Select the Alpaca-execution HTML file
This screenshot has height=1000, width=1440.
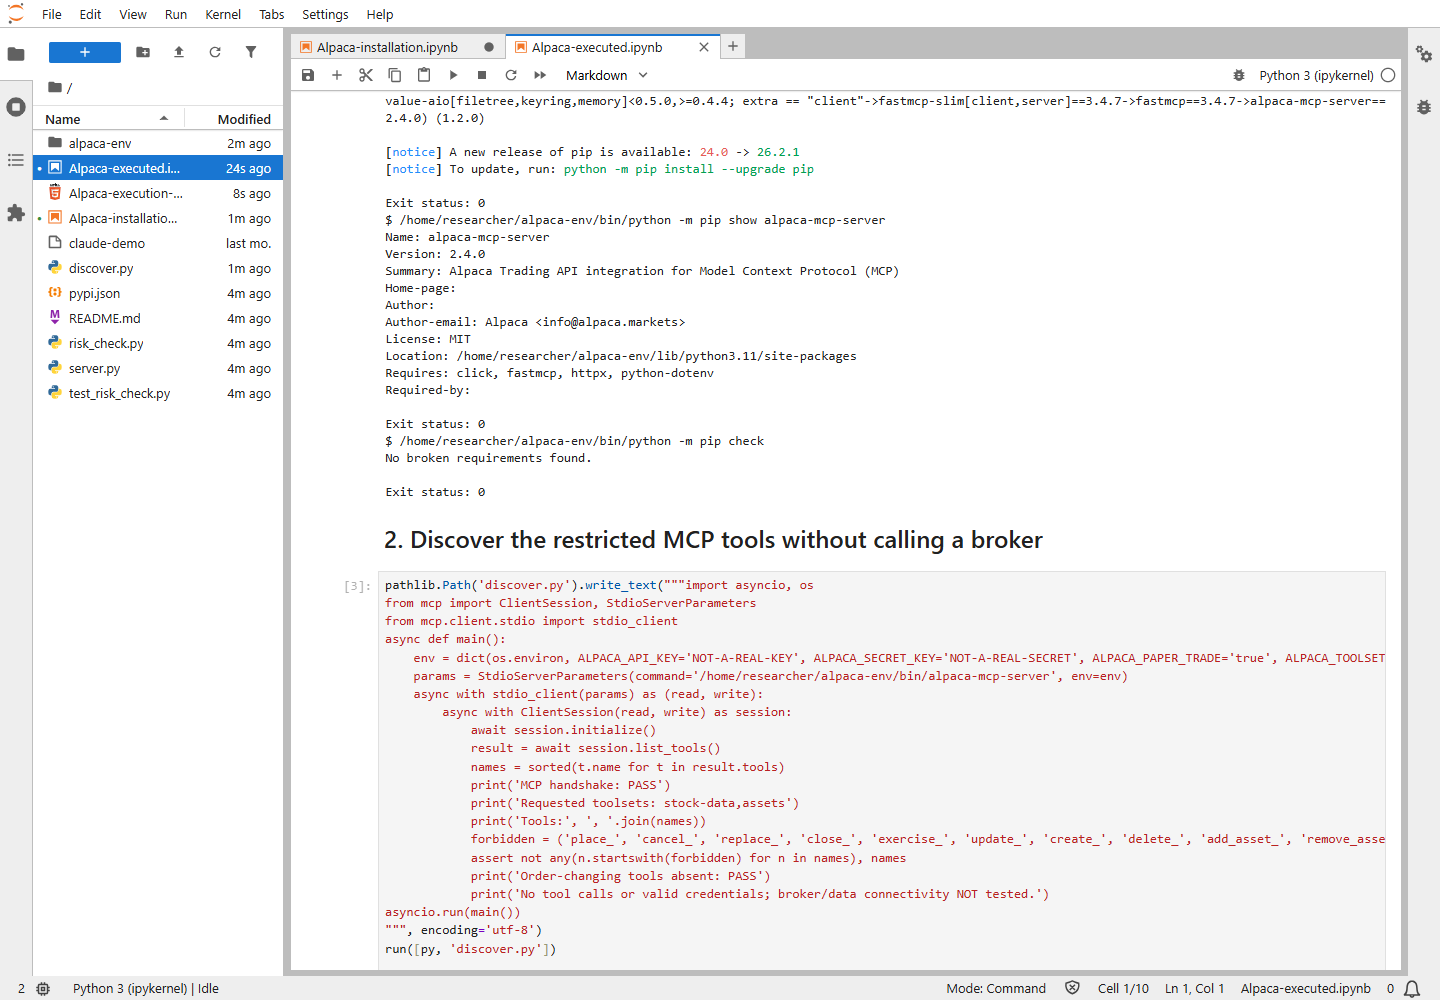point(158,193)
